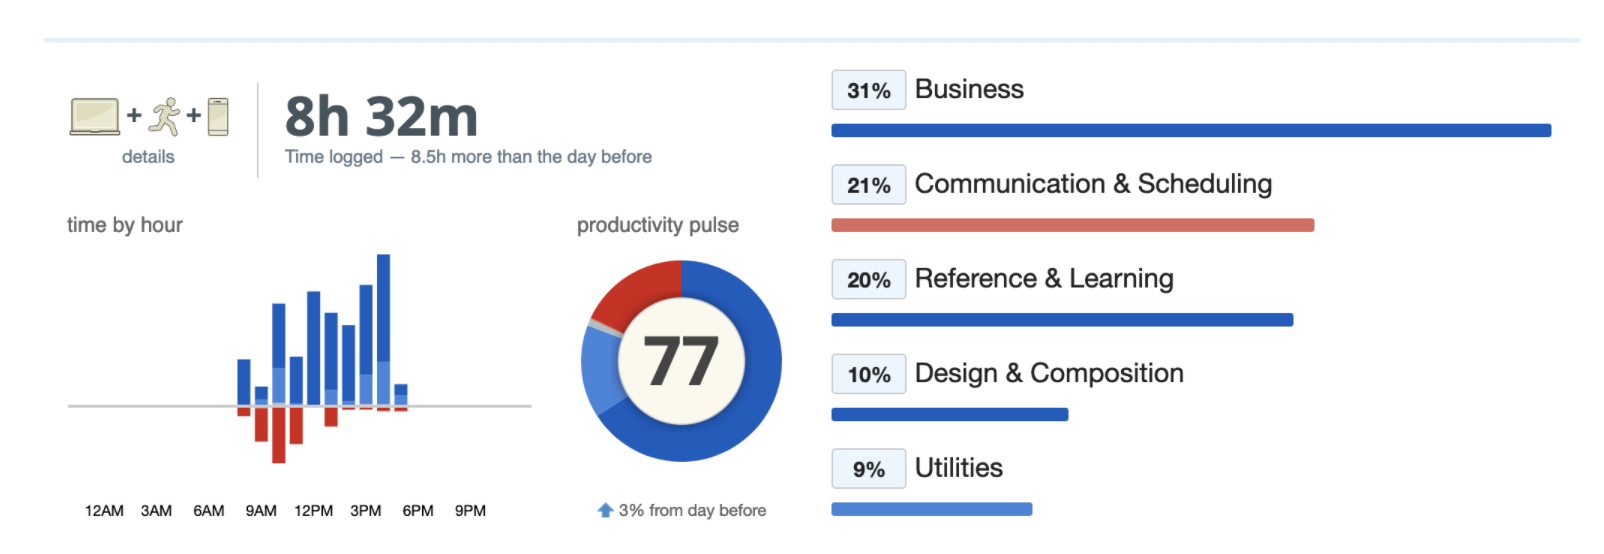
Task: Click the tallest bar in time by hour
Action: coord(383,330)
